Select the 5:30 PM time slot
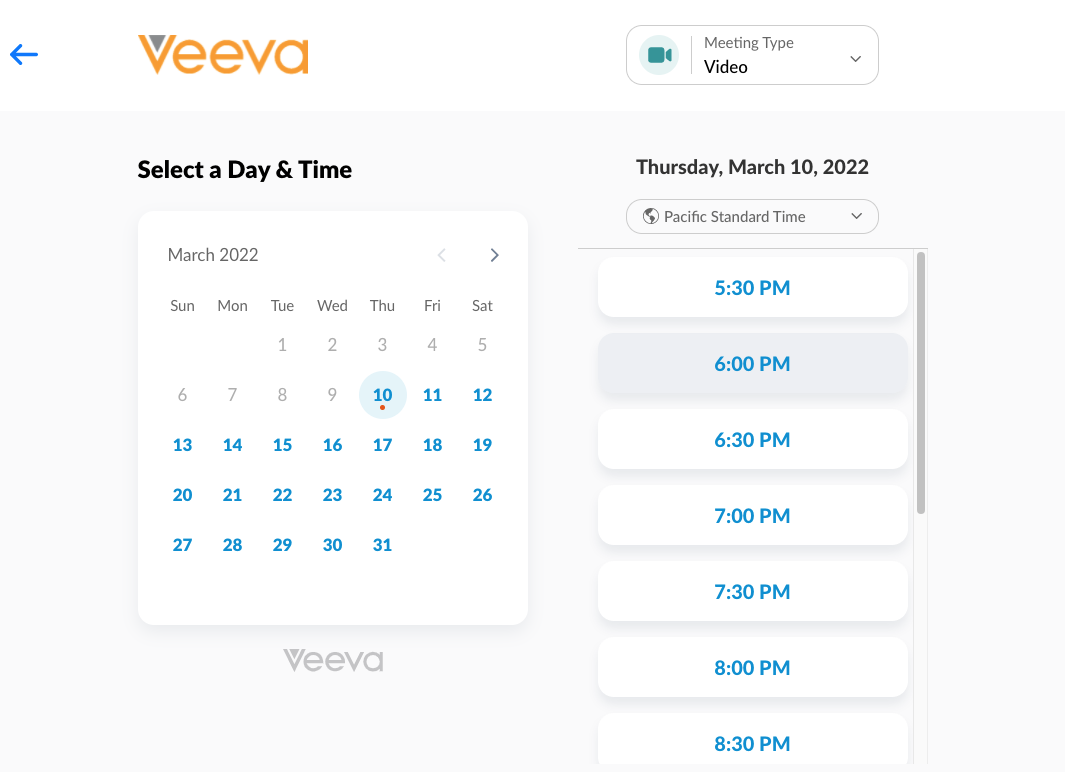The height and width of the screenshot is (772, 1065). (x=752, y=288)
